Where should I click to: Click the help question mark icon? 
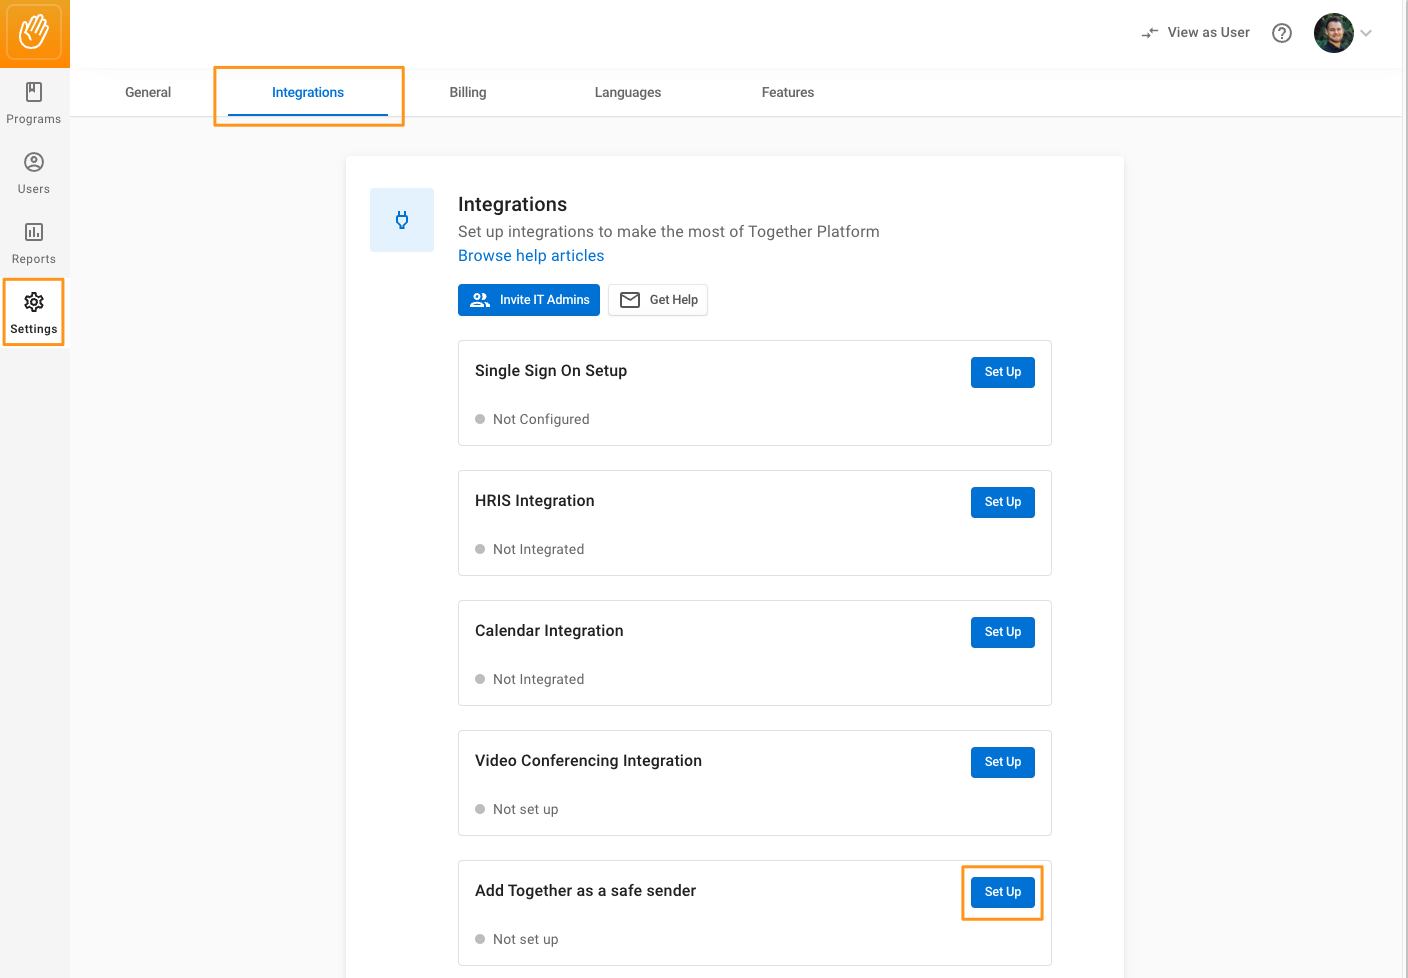(1282, 33)
